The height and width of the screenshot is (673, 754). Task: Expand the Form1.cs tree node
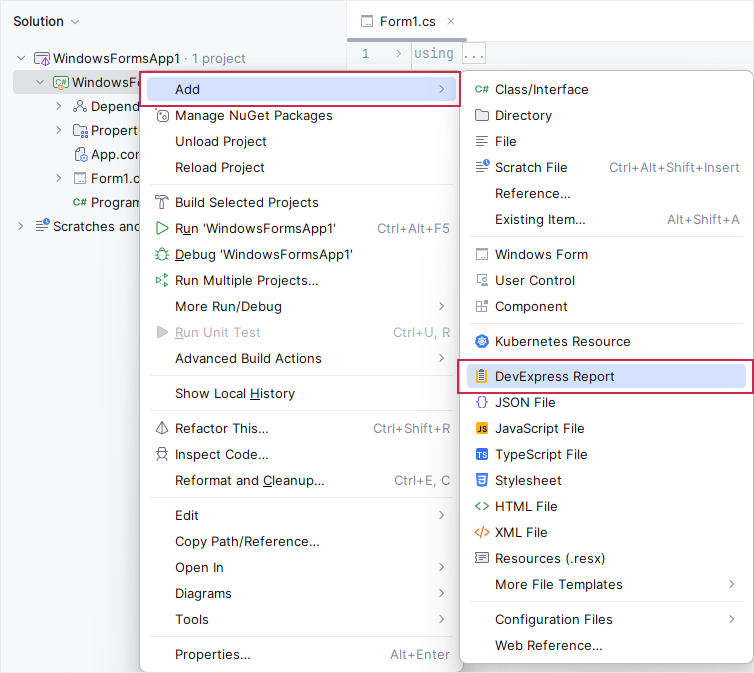pyautogui.click(x=59, y=178)
